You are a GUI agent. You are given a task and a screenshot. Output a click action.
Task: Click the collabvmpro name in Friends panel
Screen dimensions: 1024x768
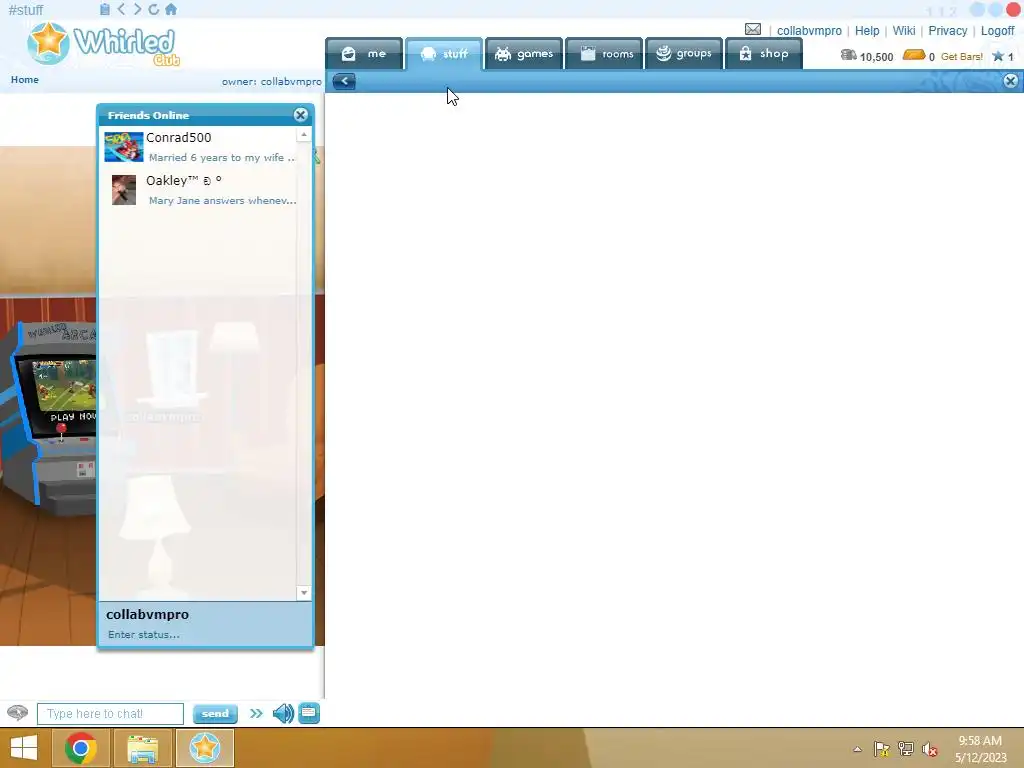pyautogui.click(x=148, y=615)
